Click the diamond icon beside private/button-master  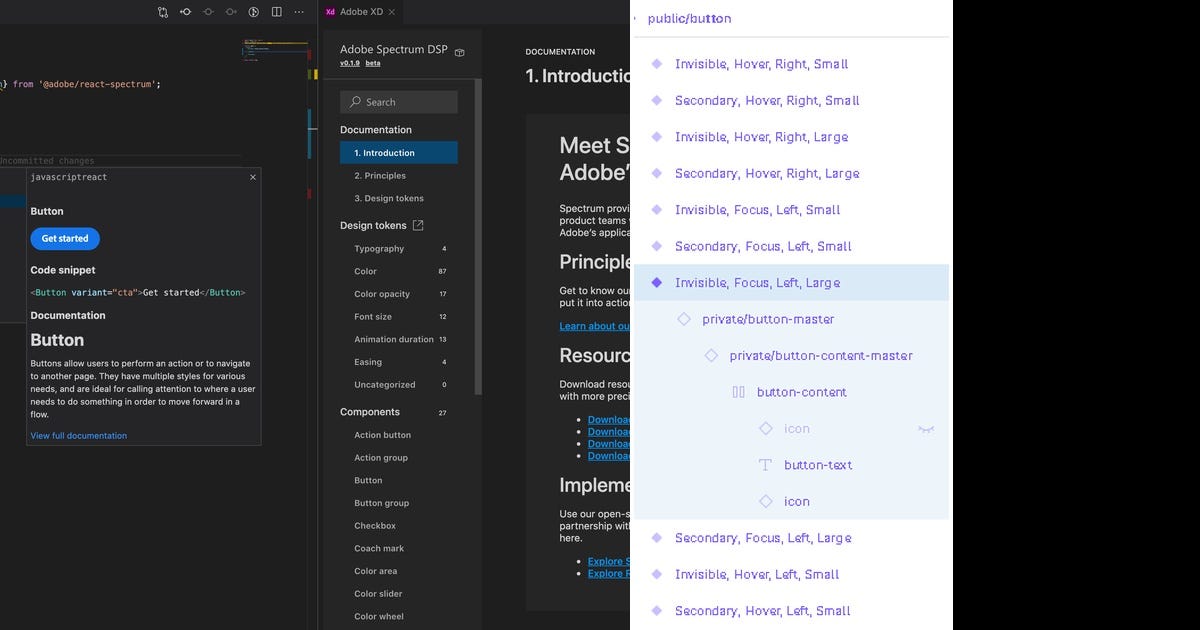coord(682,318)
